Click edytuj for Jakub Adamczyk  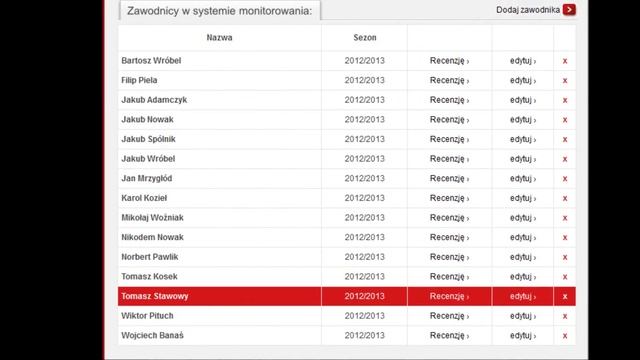[523, 100]
